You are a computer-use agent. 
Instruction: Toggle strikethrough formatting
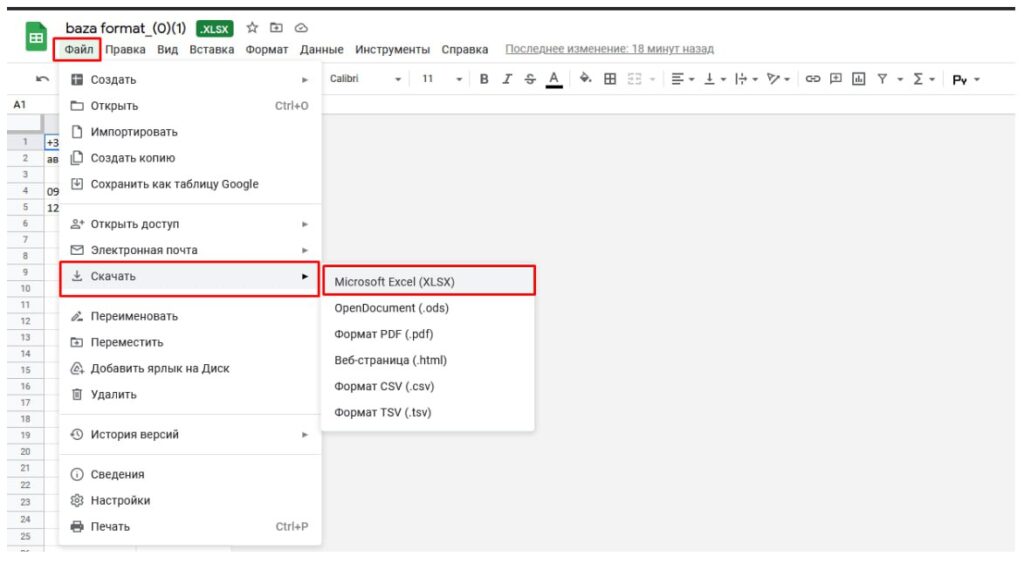pos(530,80)
